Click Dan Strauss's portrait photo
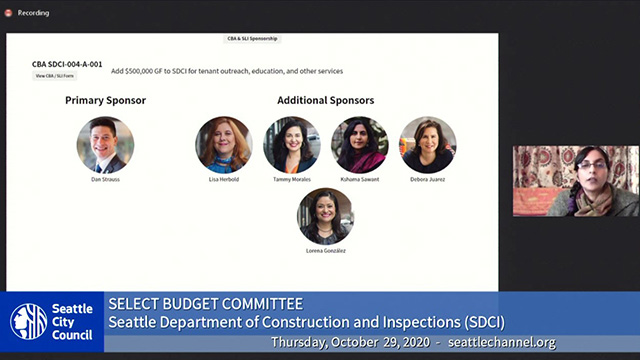The height and width of the screenshot is (360, 640). [x=105, y=145]
